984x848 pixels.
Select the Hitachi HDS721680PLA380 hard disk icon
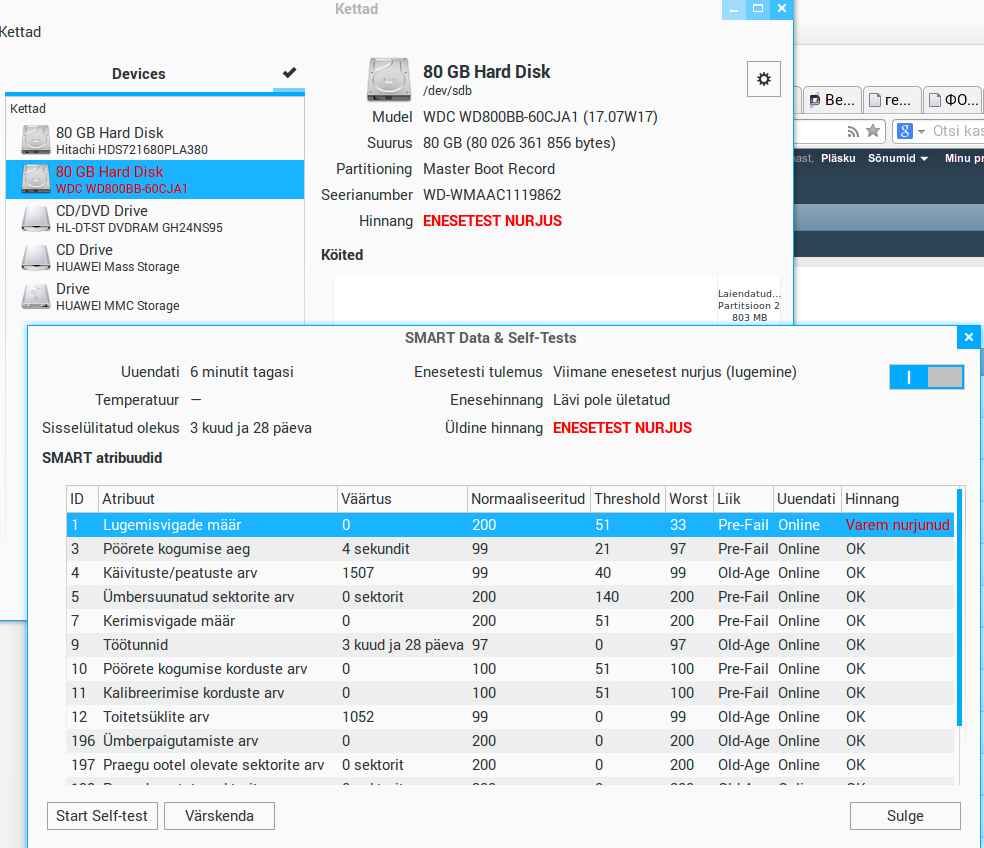coord(36,140)
